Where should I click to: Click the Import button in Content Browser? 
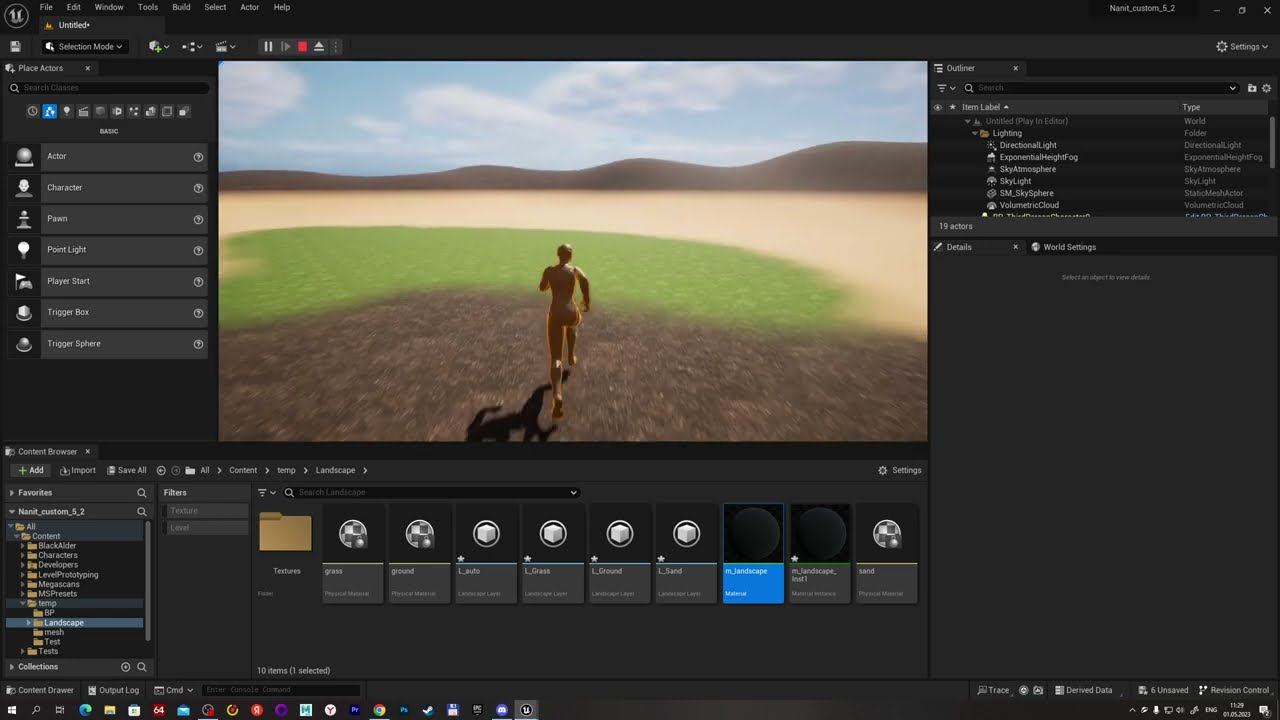(x=78, y=470)
